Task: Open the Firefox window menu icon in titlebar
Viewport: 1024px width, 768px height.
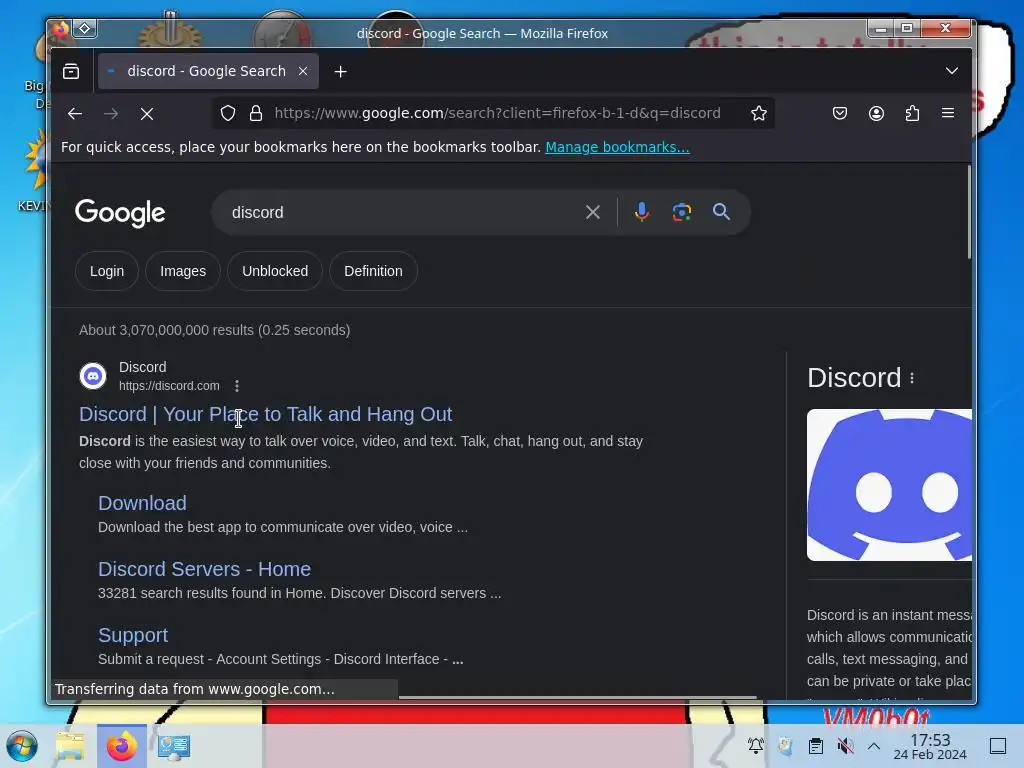Action: 61,29
